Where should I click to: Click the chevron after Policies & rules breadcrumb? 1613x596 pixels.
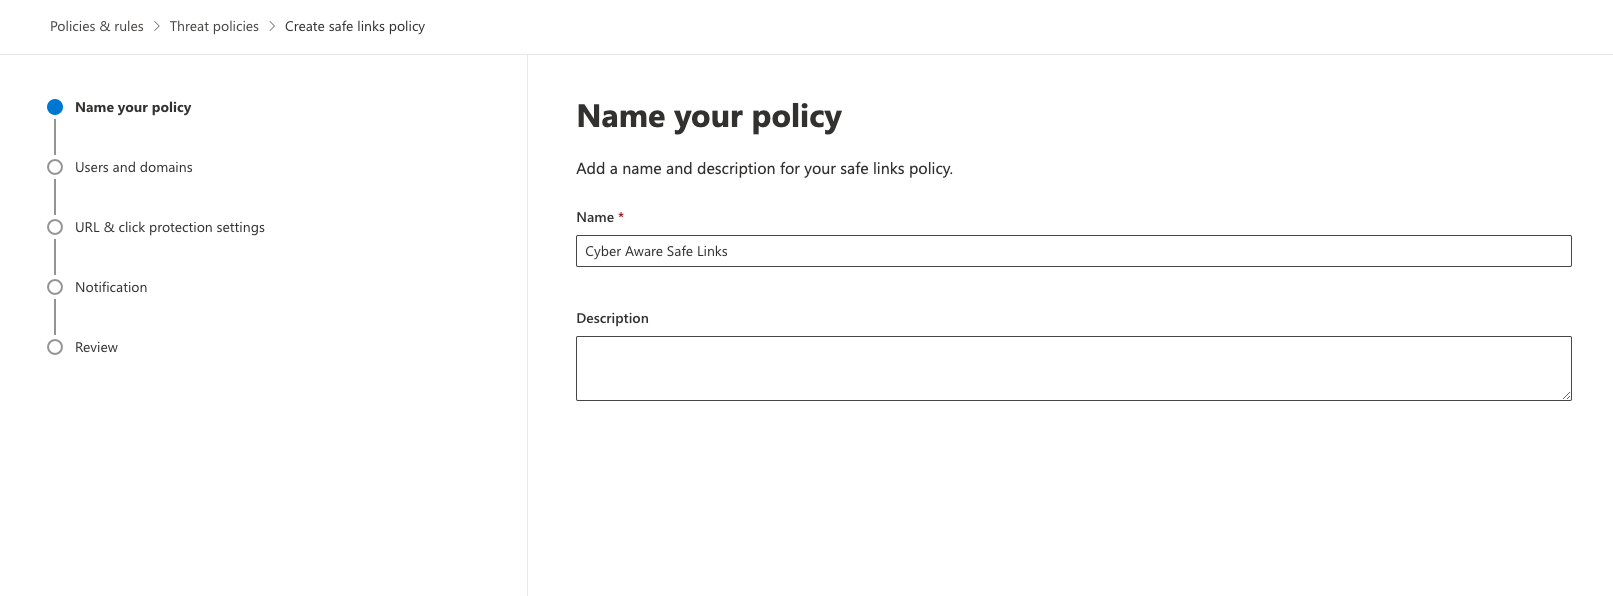157,26
